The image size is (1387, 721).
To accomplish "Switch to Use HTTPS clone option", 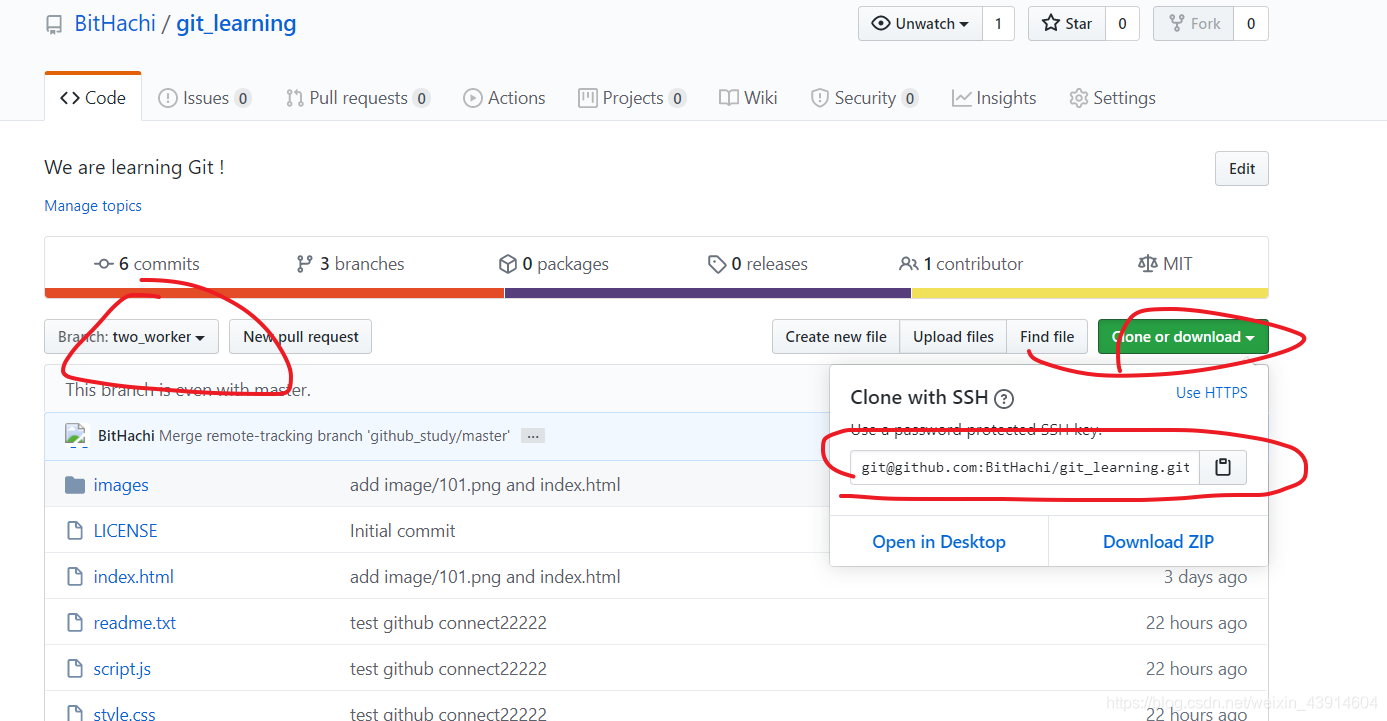I will [1211, 393].
